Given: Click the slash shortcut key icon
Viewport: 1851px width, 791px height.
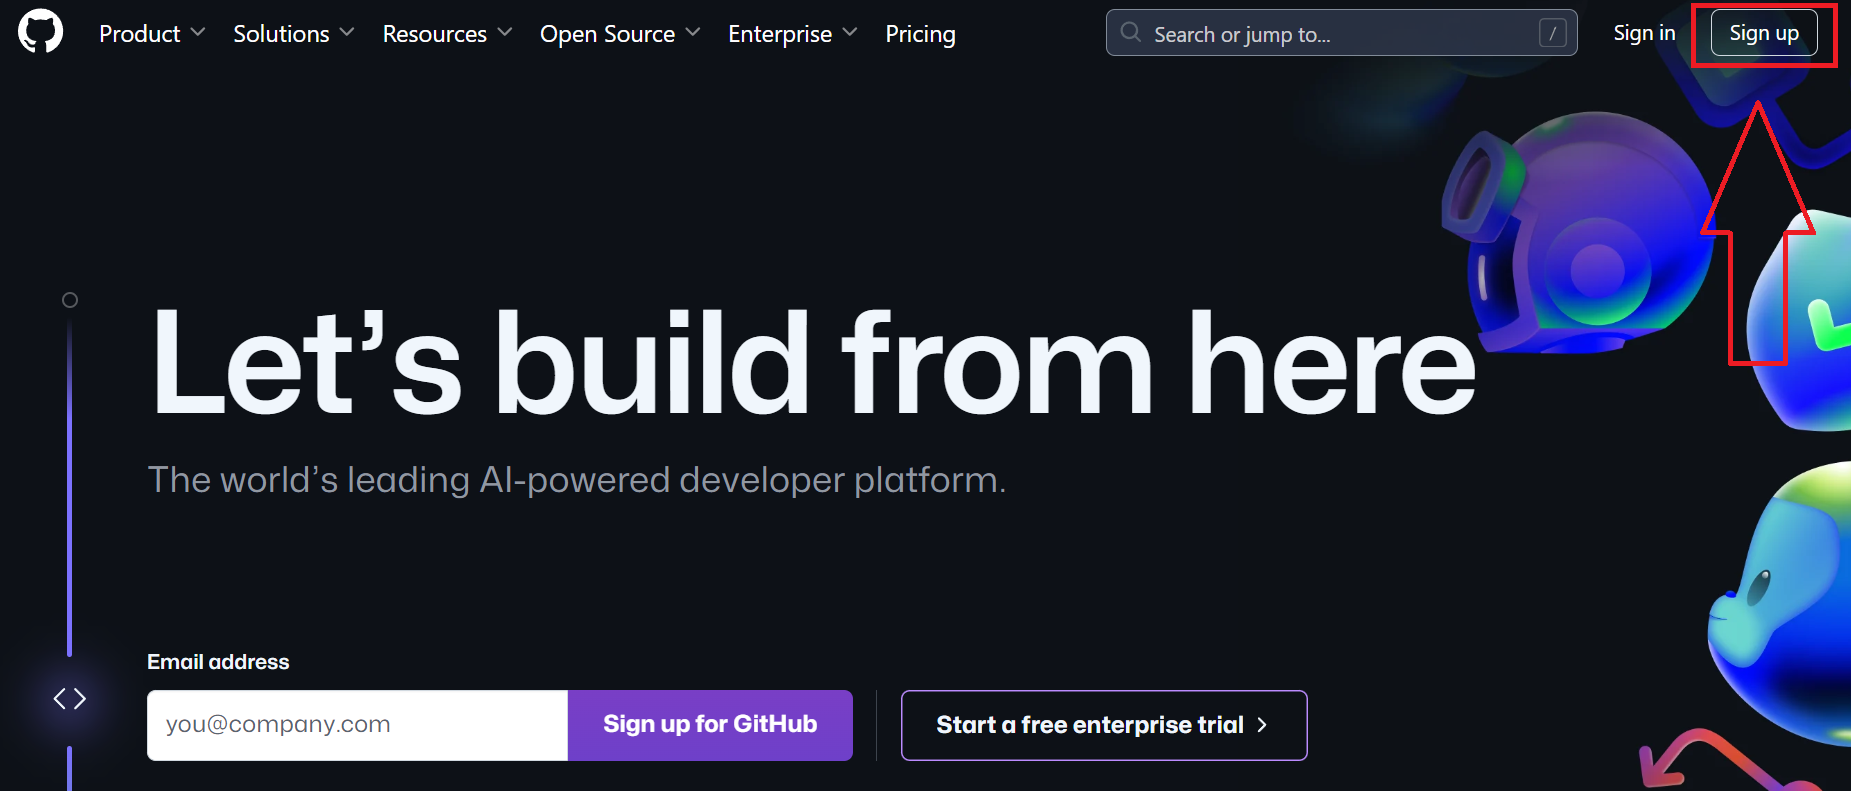Looking at the screenshot, I should point(1552,33).
